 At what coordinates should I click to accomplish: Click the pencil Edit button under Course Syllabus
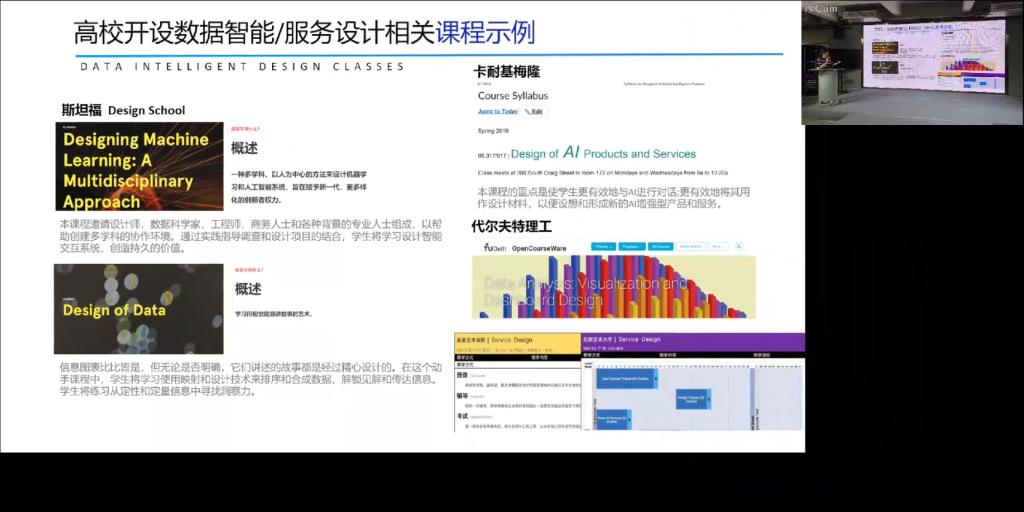[x=534, y=112]
